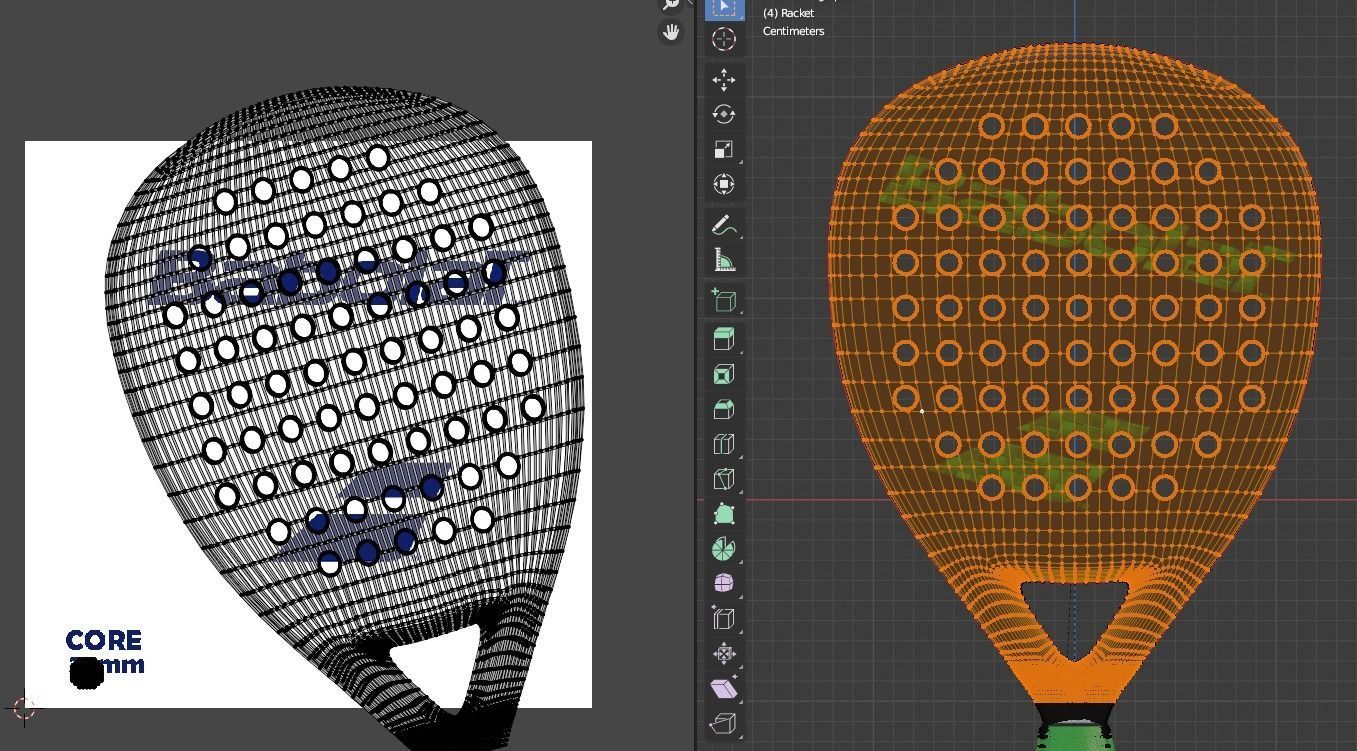Select the Bevel tool
The height and width of the screenshot is (751, 1357).
[x=723, y=408]
